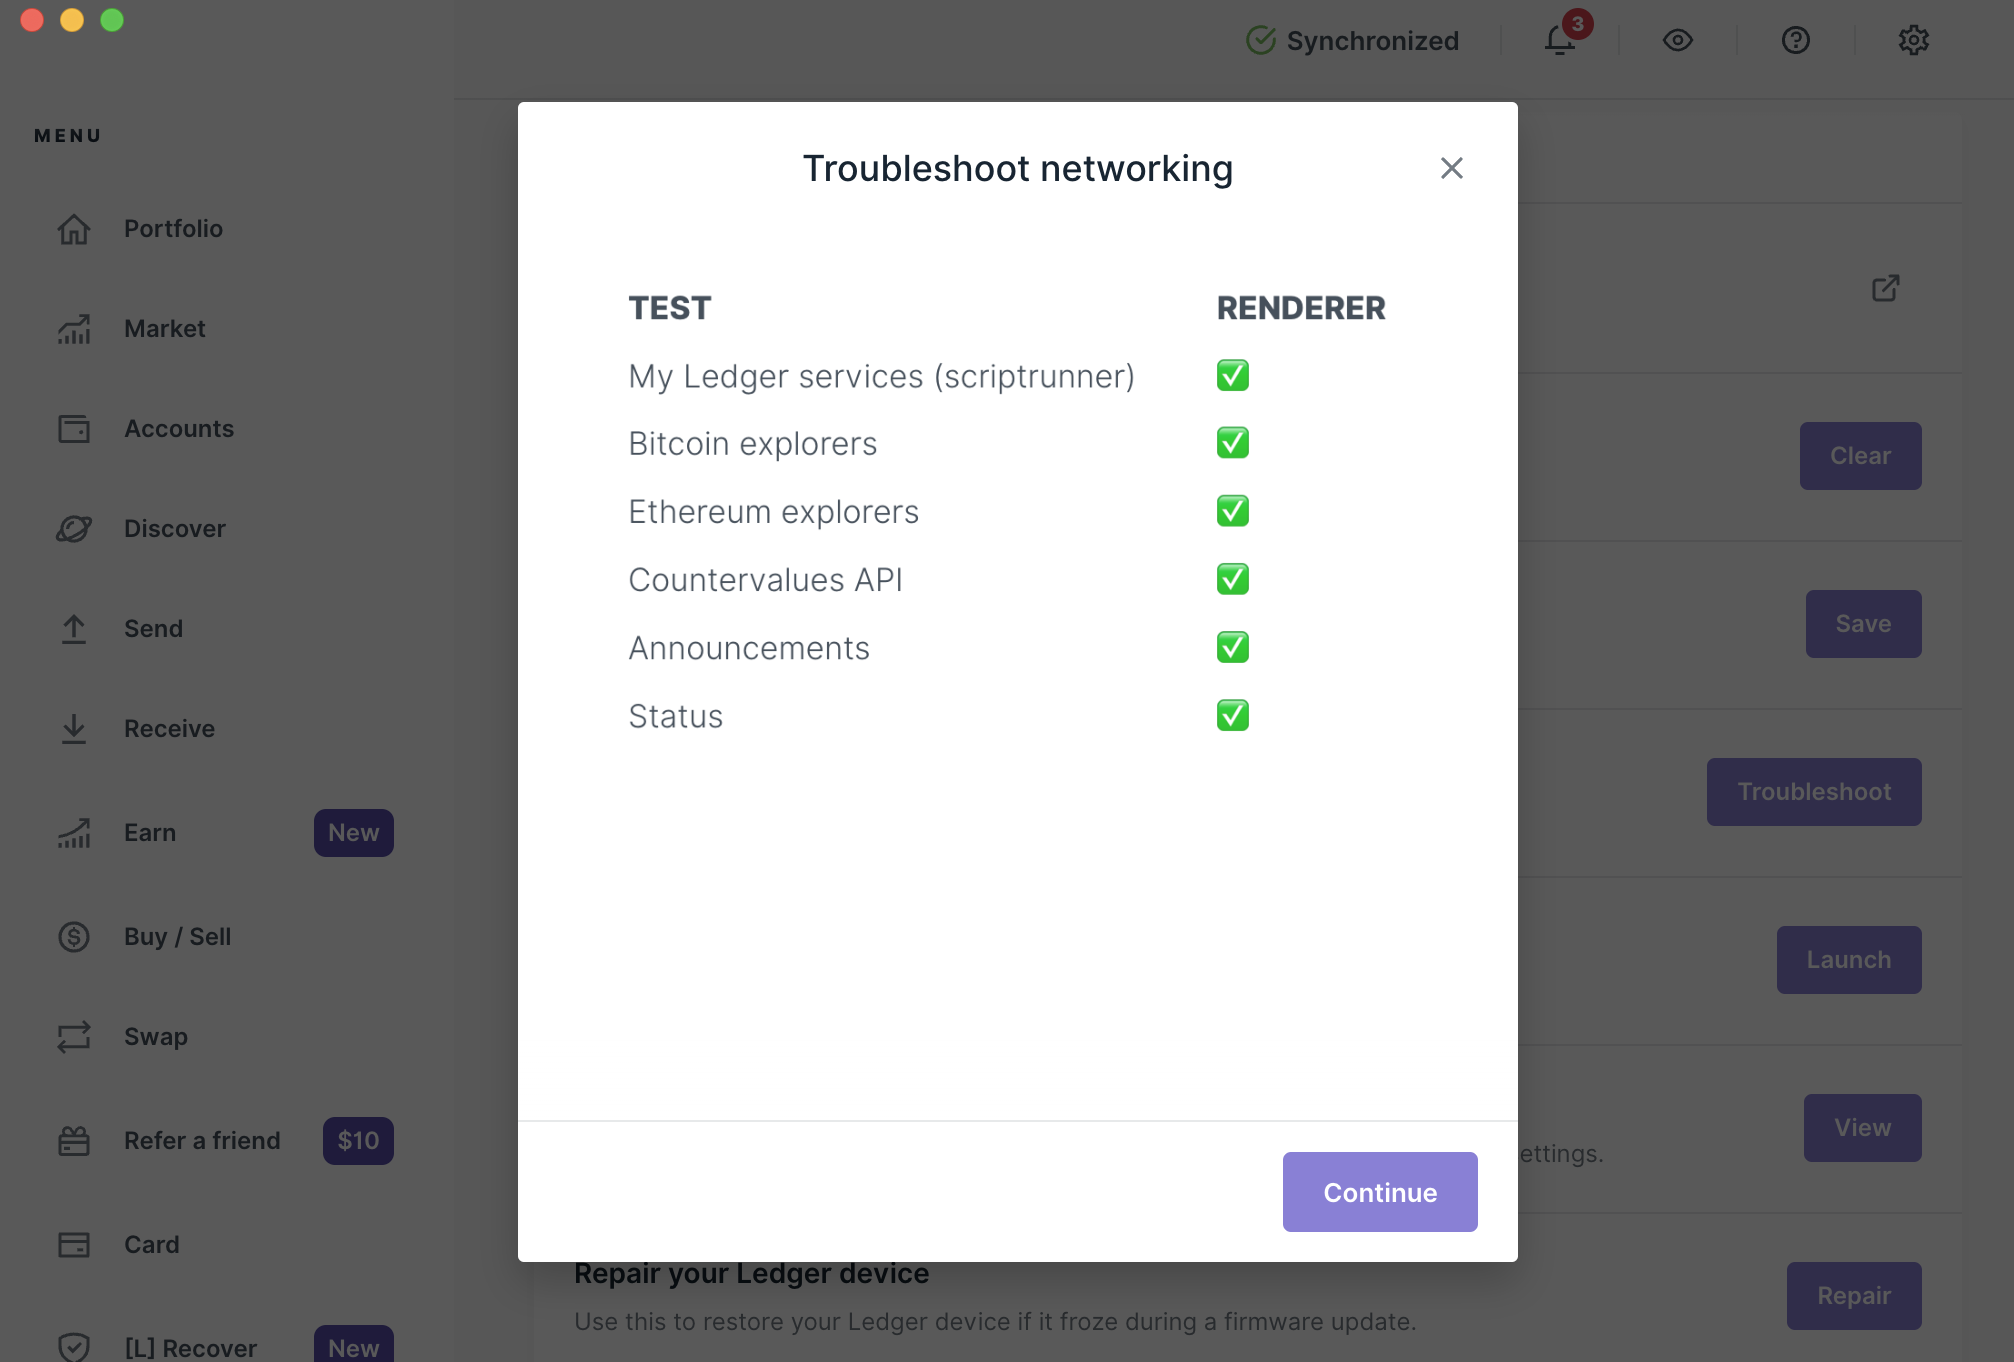Toggle the eye discreet mode icon
The image size is (2014, 1362).
(x=1677, y=41)
